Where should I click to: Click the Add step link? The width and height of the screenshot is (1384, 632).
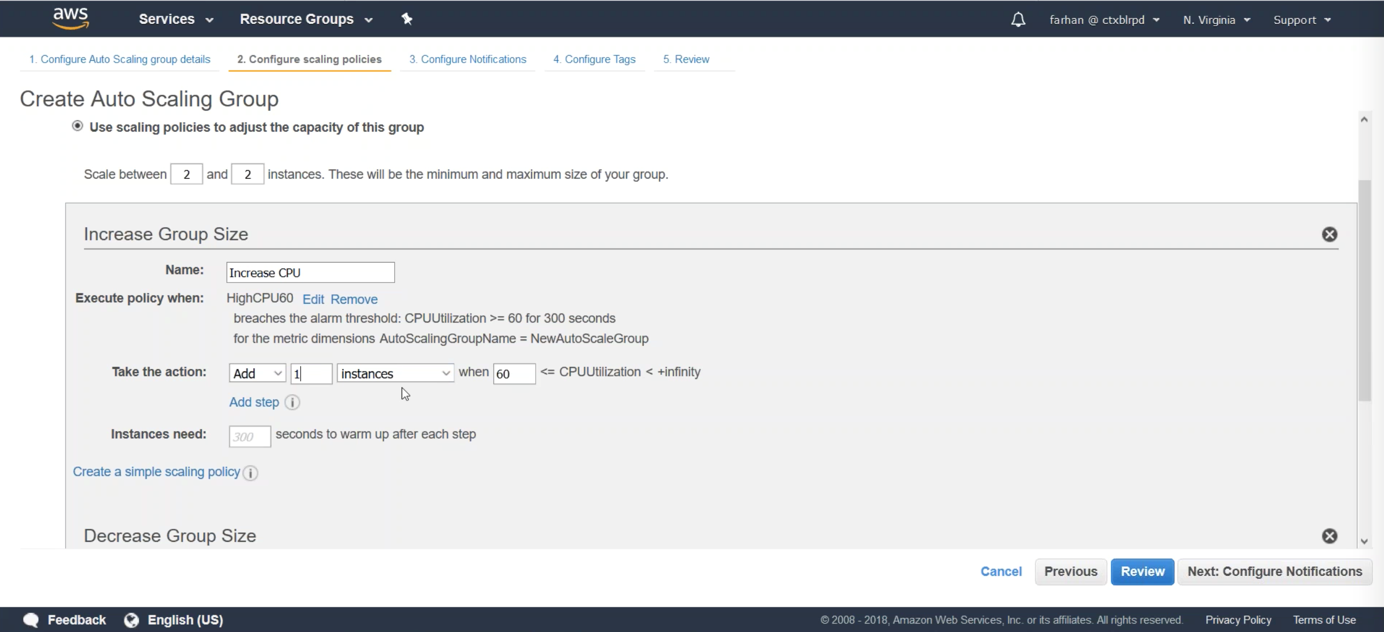tap(254, 402)
